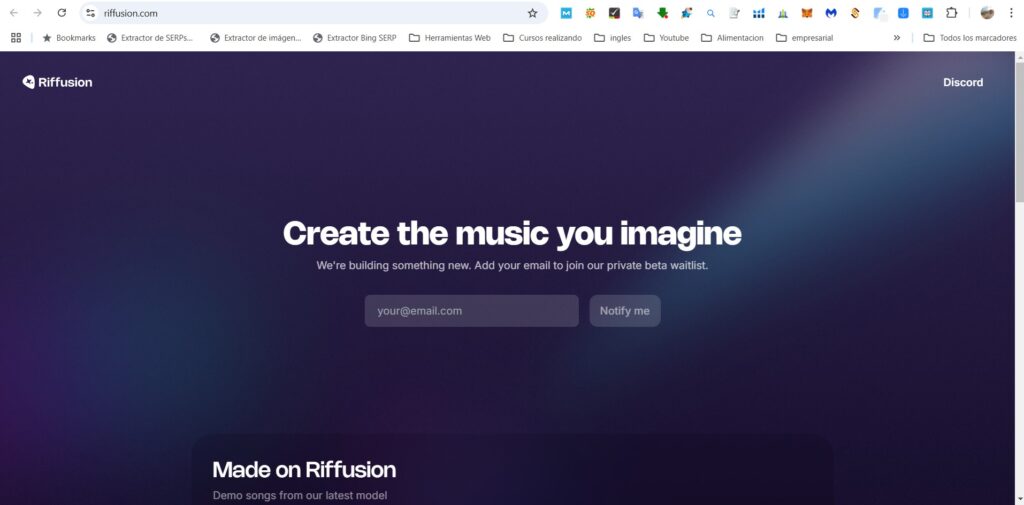
Task: Open the SEO gear extension icon
Action: pos(590,13)
